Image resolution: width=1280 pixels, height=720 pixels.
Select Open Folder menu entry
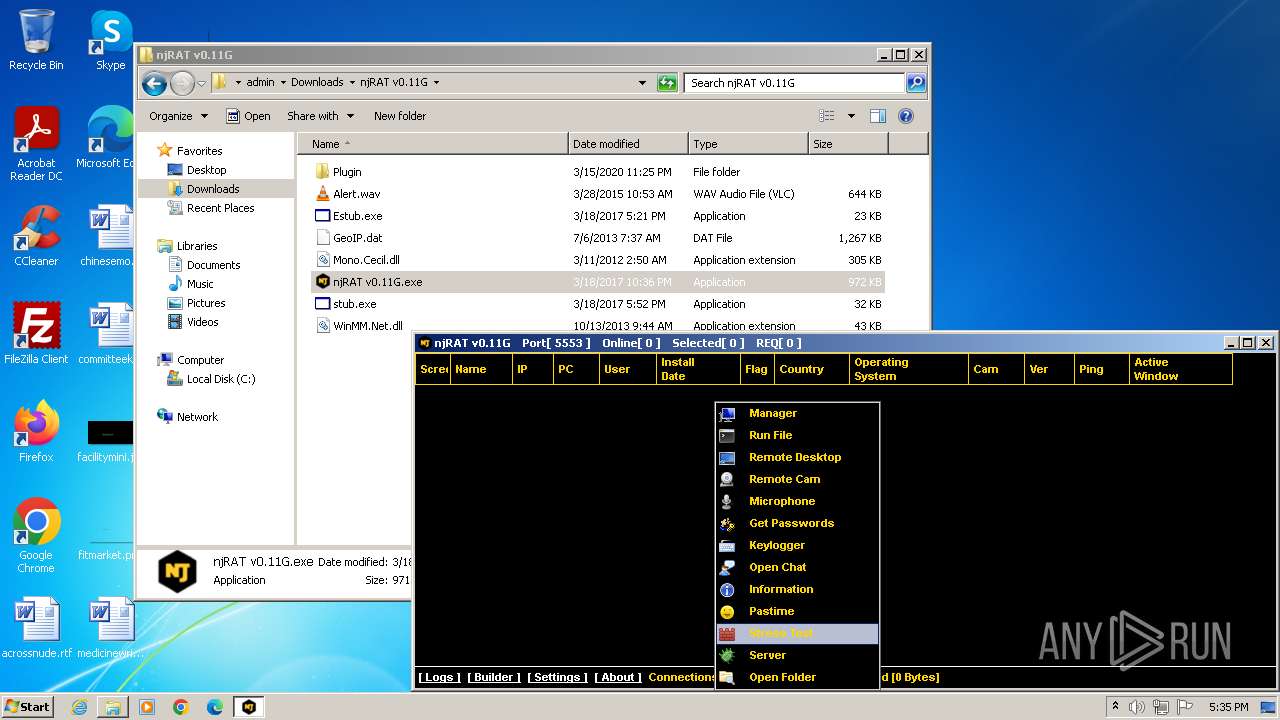pos(797,677)
